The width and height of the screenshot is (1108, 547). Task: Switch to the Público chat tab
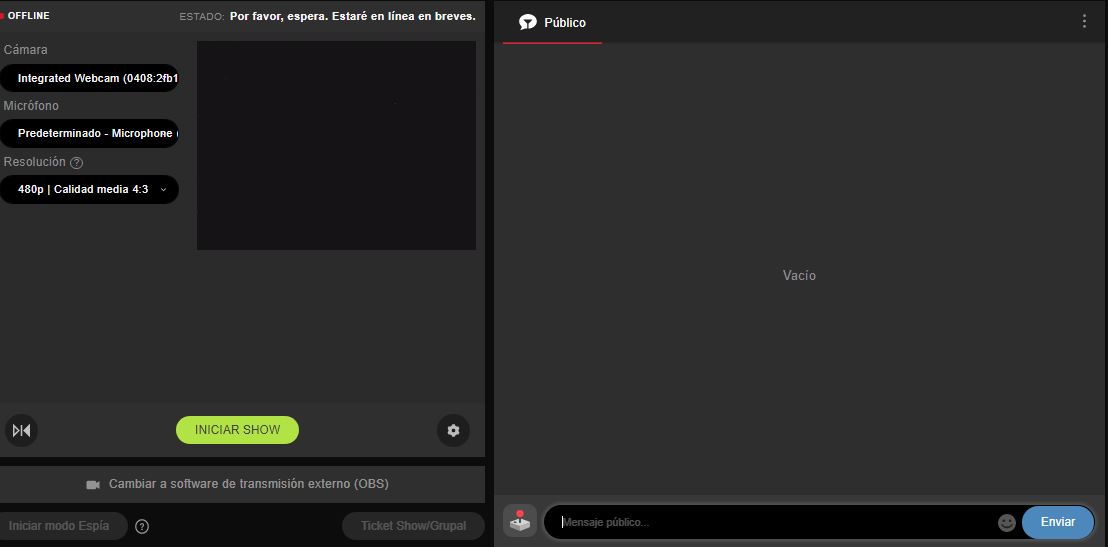tap(552, 23)
